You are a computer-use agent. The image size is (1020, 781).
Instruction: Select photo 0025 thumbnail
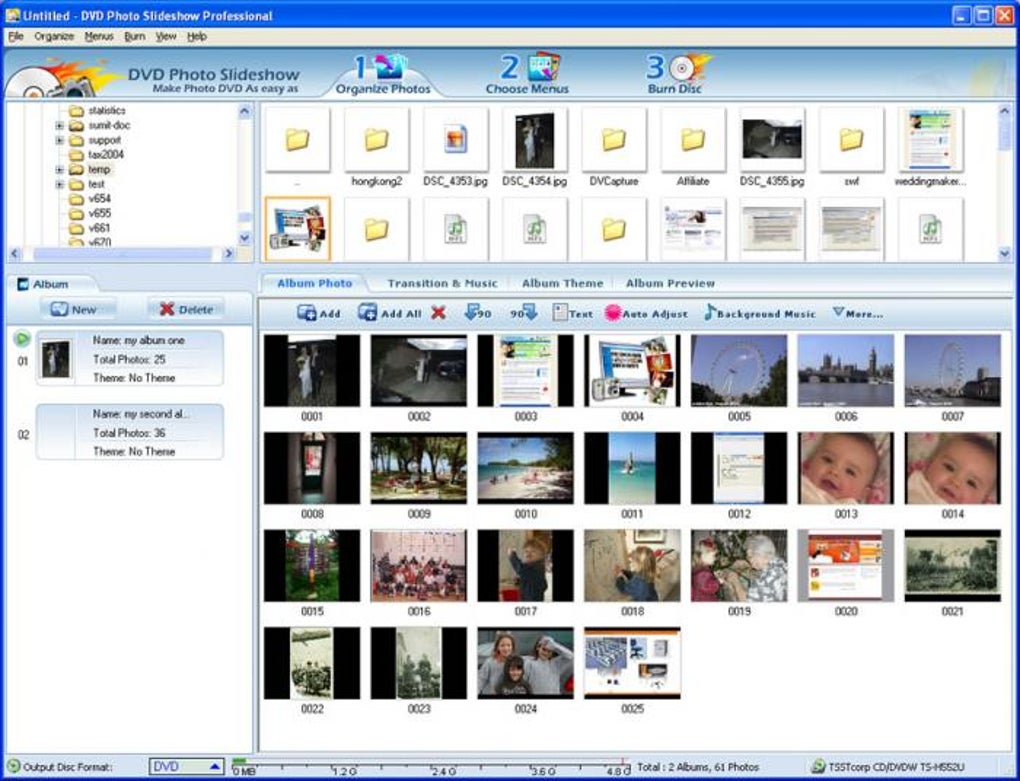tap(632, 663)
